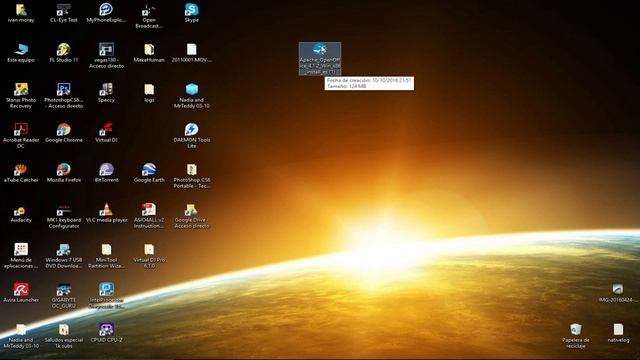Click the Speccy desktop icon
The image size is (640, 360).
(x=106, y=90)
